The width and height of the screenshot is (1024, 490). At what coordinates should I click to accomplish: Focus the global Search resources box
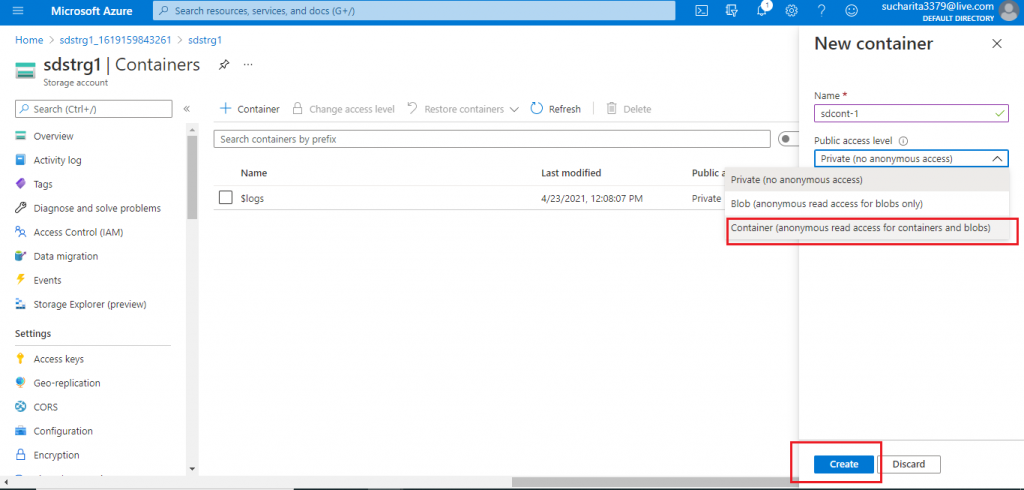point(414,10)
